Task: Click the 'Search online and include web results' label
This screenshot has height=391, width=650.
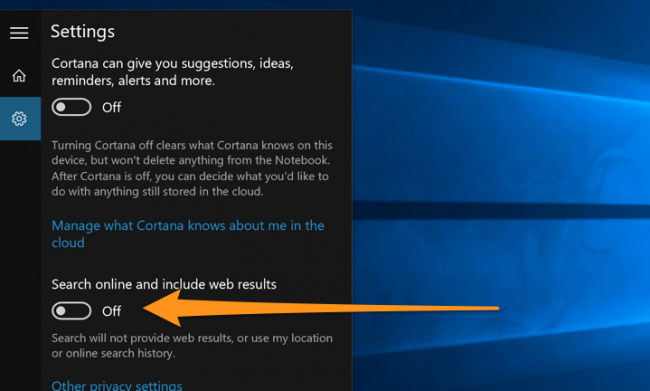Action: [164, 284]
